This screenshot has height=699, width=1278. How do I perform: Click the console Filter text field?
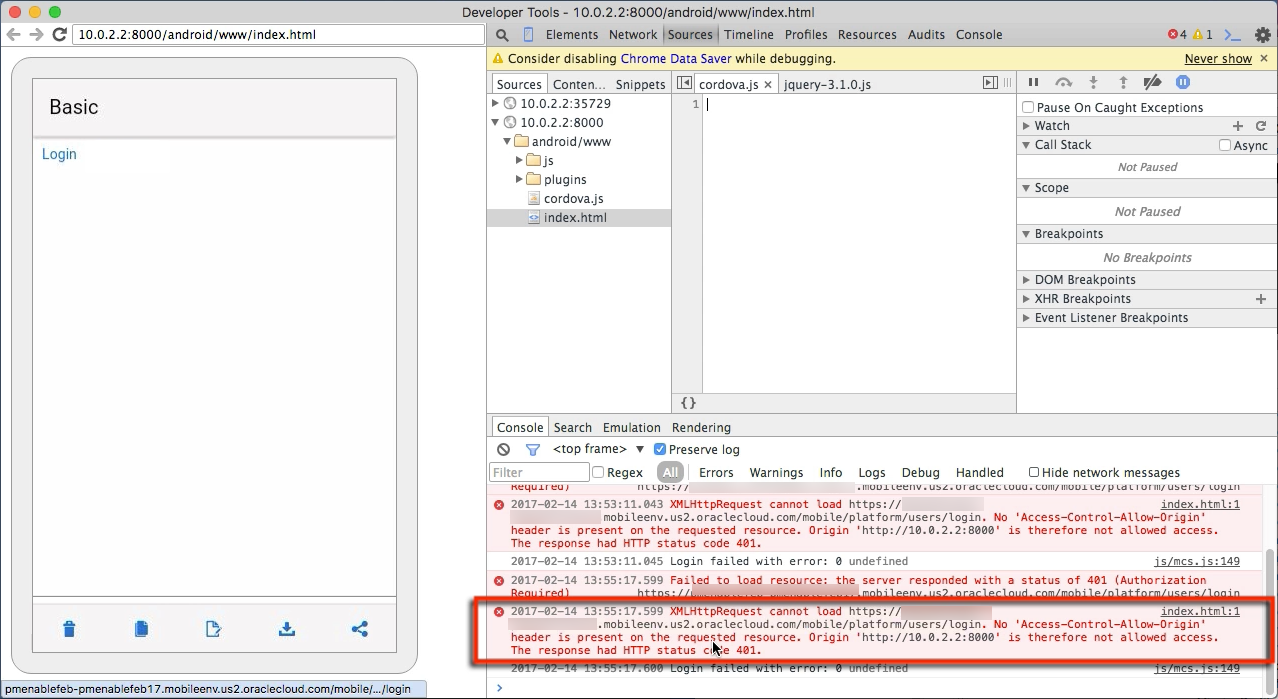click(538, 473)
